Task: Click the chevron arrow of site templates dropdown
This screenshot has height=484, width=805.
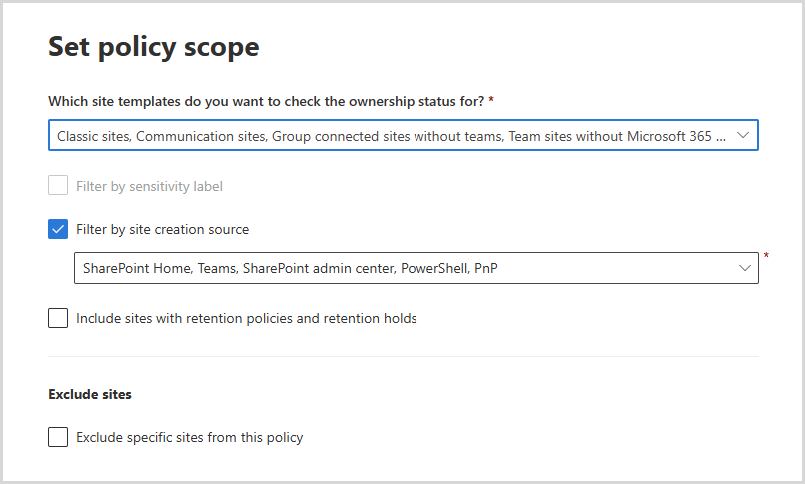Action: (x=742, y=135)
